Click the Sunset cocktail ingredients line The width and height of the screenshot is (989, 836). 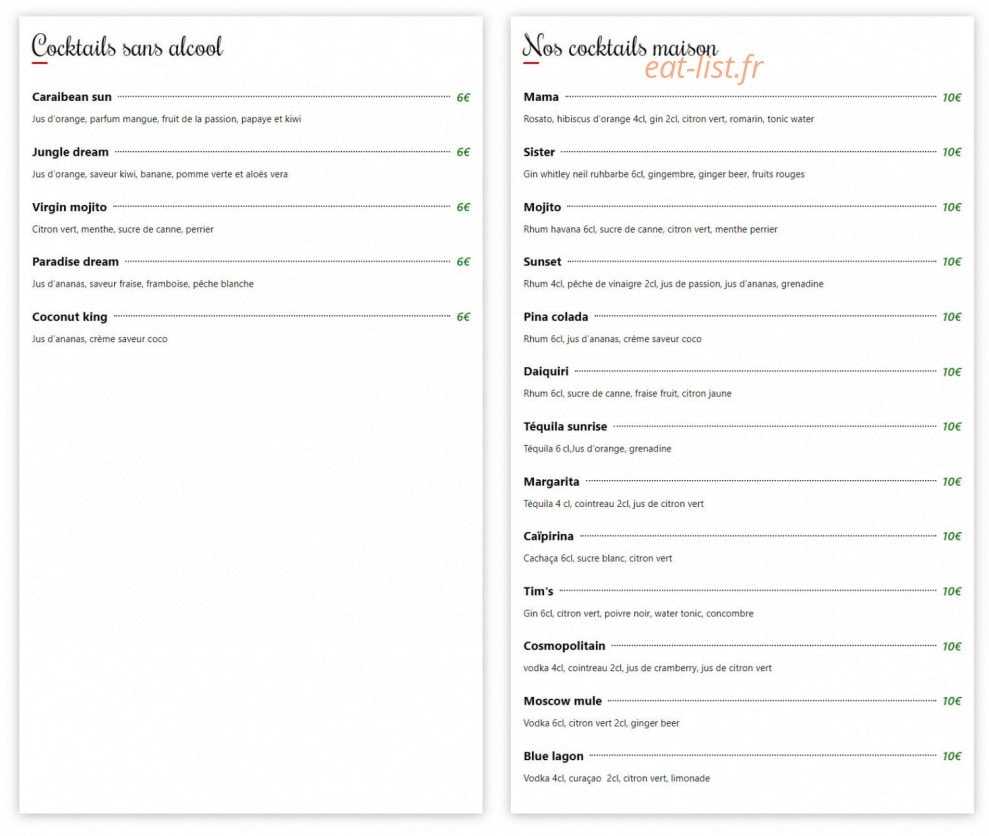pos(673,284)
